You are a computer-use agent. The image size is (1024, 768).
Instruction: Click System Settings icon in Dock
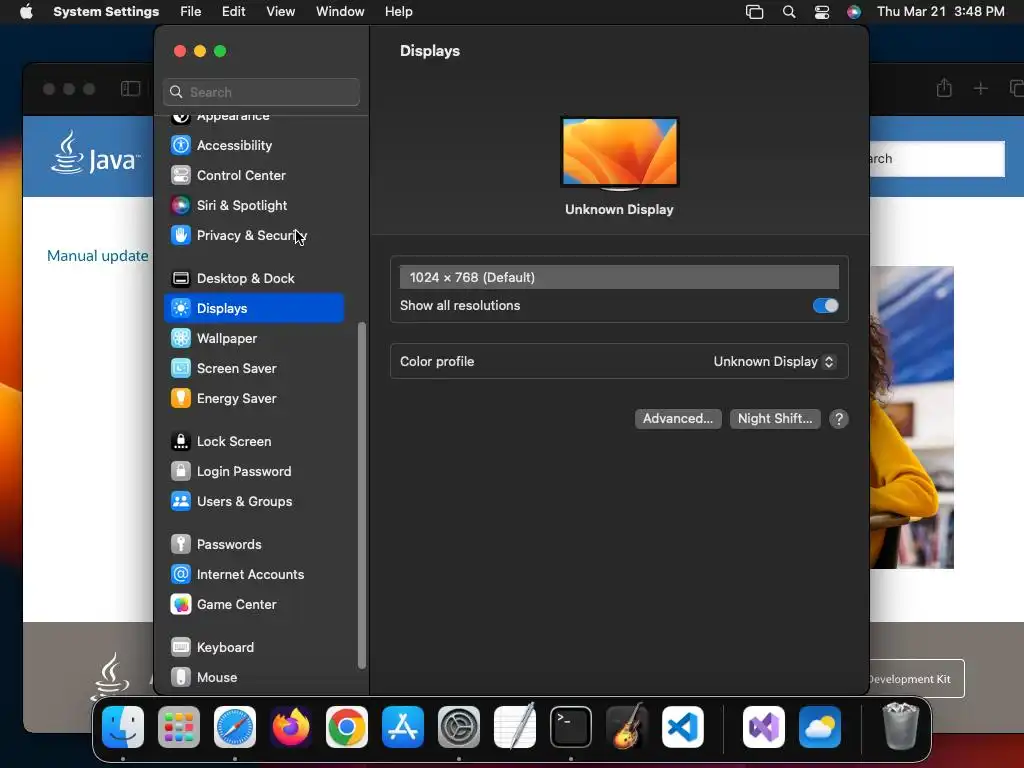[x=459, y=727]
